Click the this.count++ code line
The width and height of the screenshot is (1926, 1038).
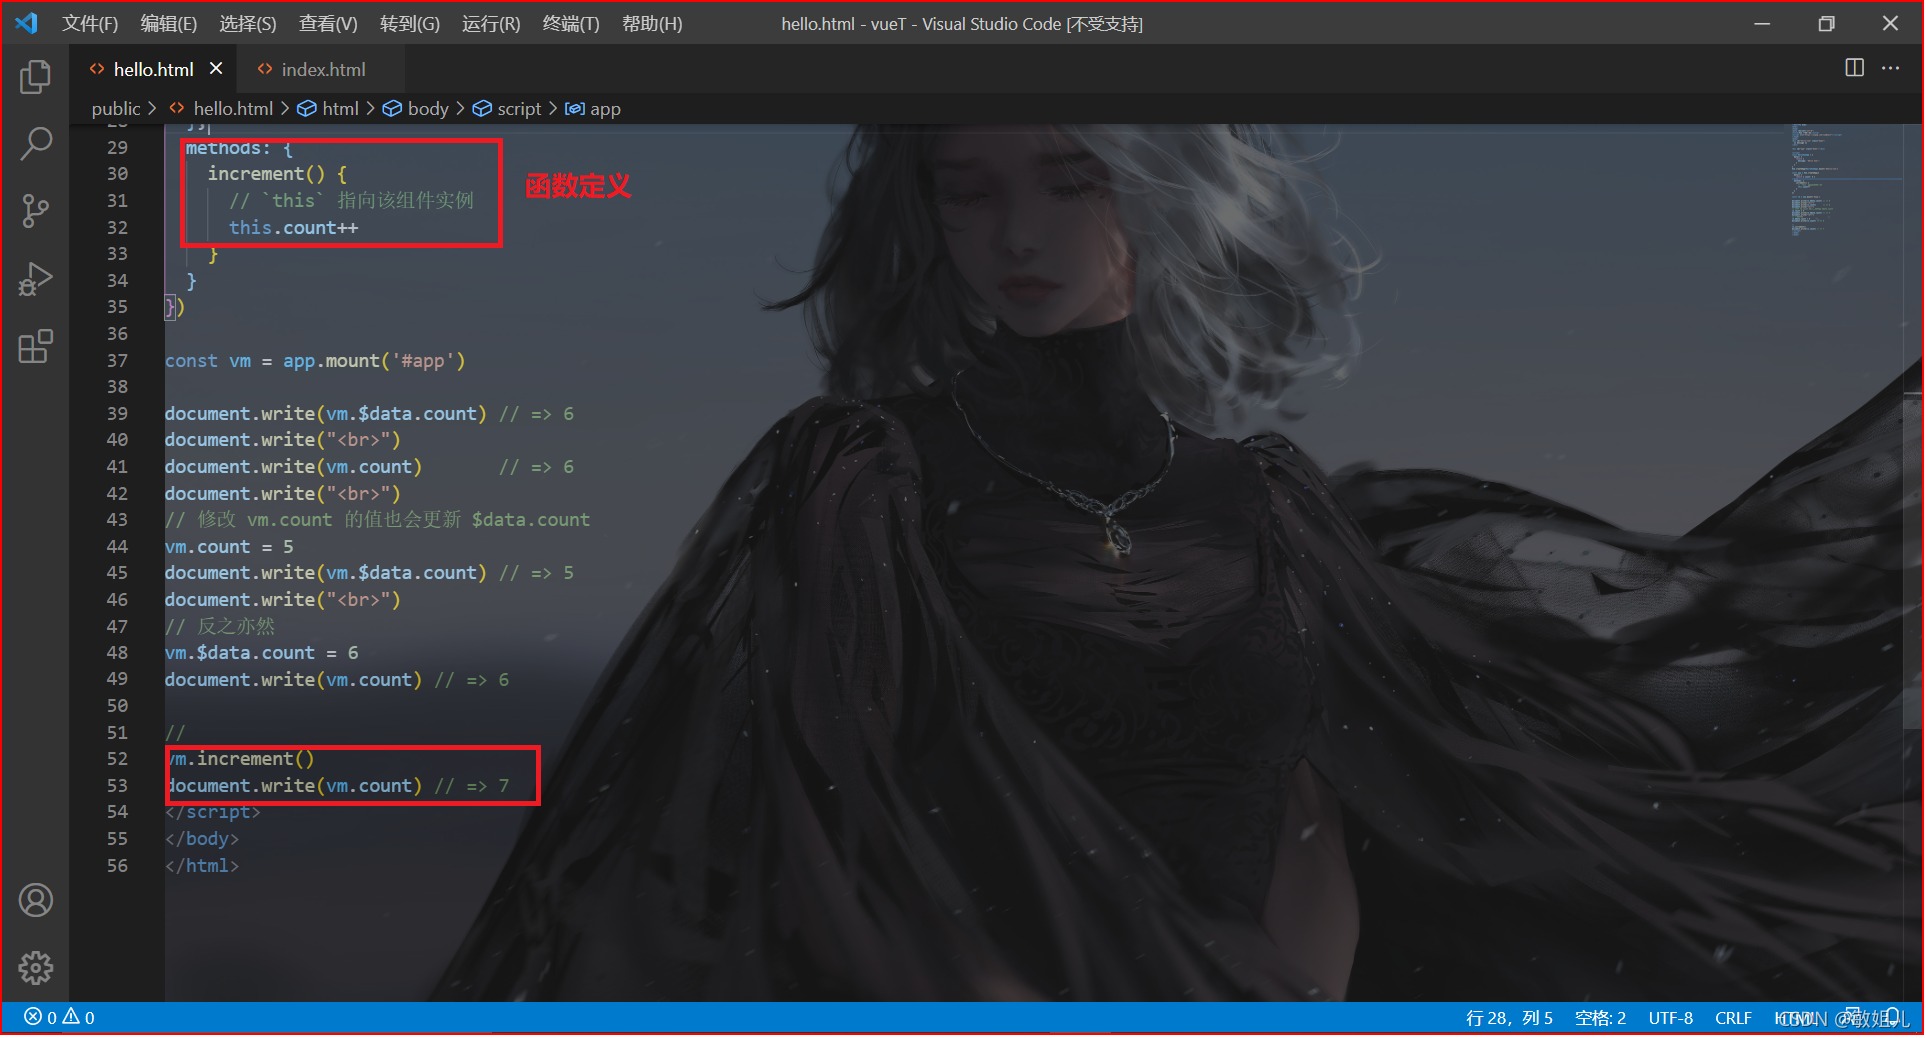tap(293, 227)
